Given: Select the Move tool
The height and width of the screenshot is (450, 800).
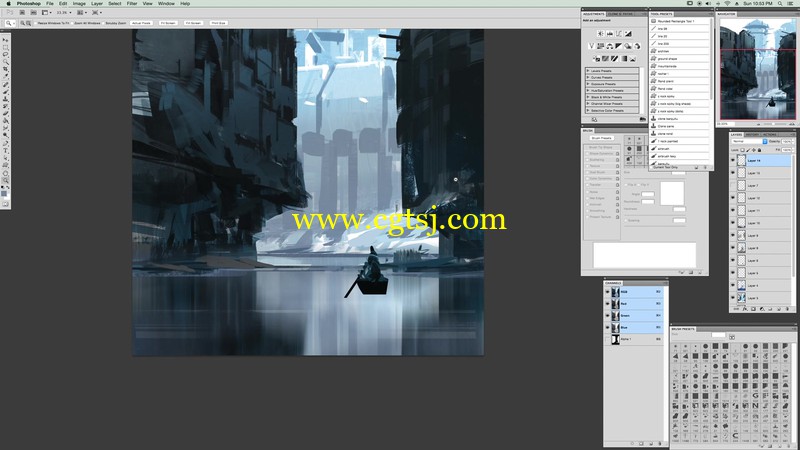Looking at the screenshot, I should [6, 40].
